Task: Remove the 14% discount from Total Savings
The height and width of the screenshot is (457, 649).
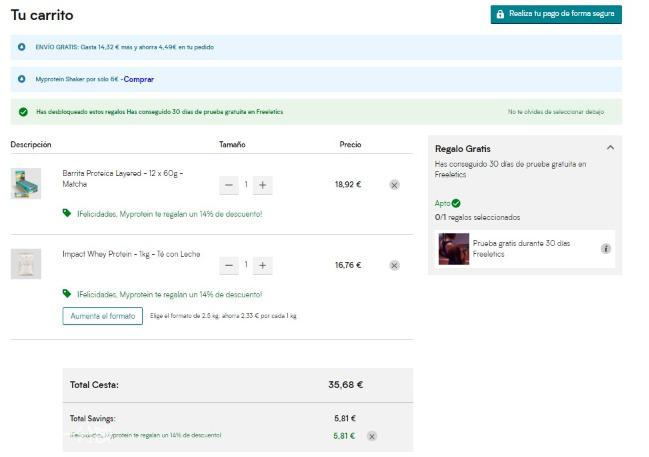Action: [372, 436]
